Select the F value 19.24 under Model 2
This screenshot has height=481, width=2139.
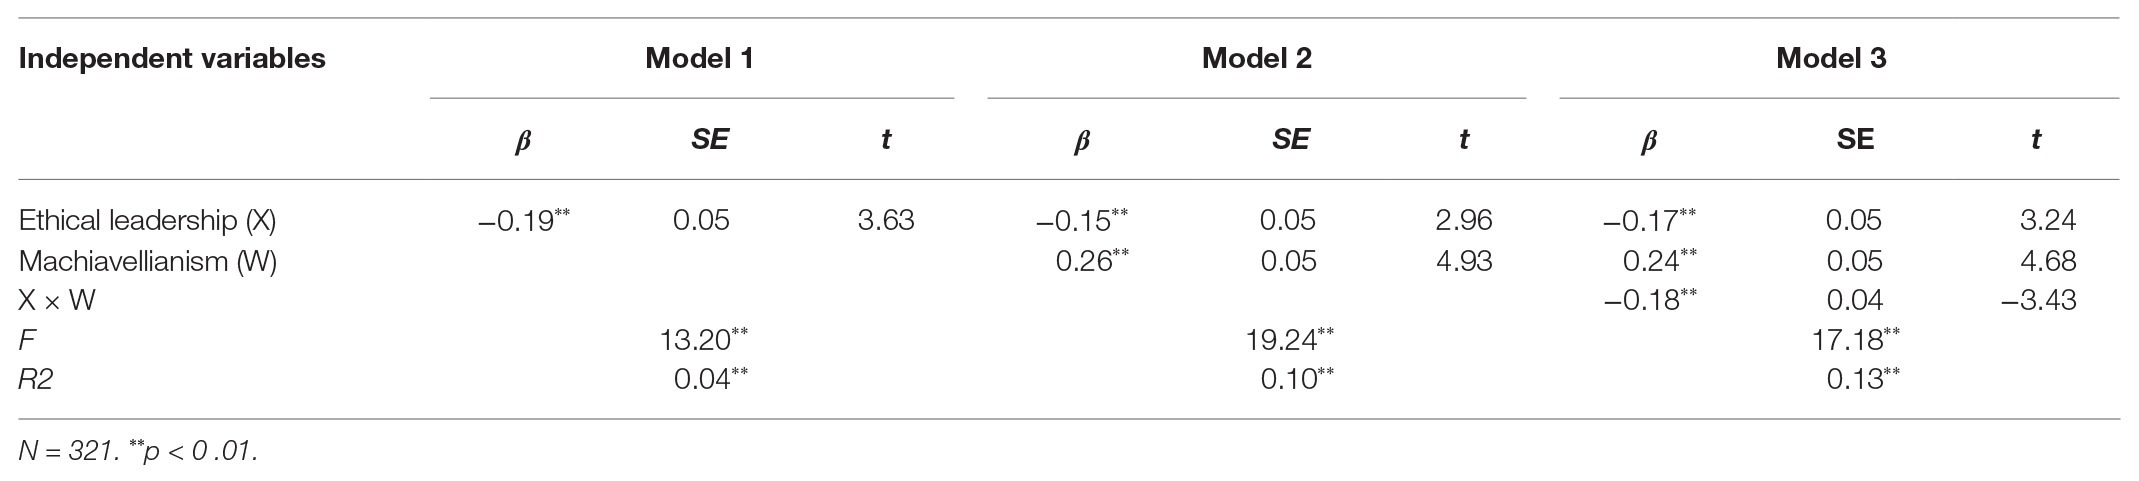(x=1281, y=340)
